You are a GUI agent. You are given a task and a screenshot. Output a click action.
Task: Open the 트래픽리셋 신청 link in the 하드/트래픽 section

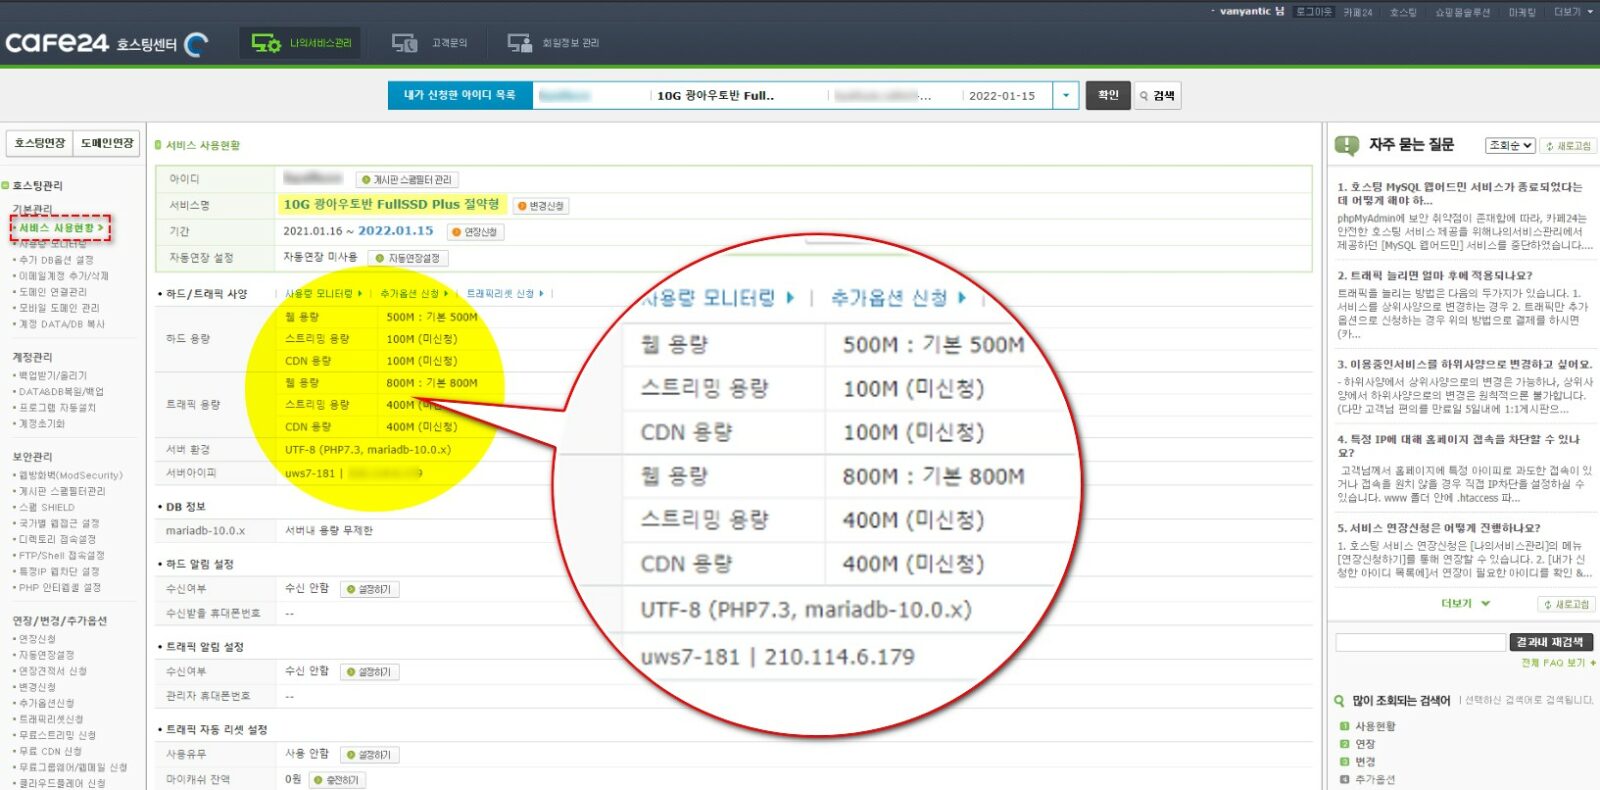[505, 294]
